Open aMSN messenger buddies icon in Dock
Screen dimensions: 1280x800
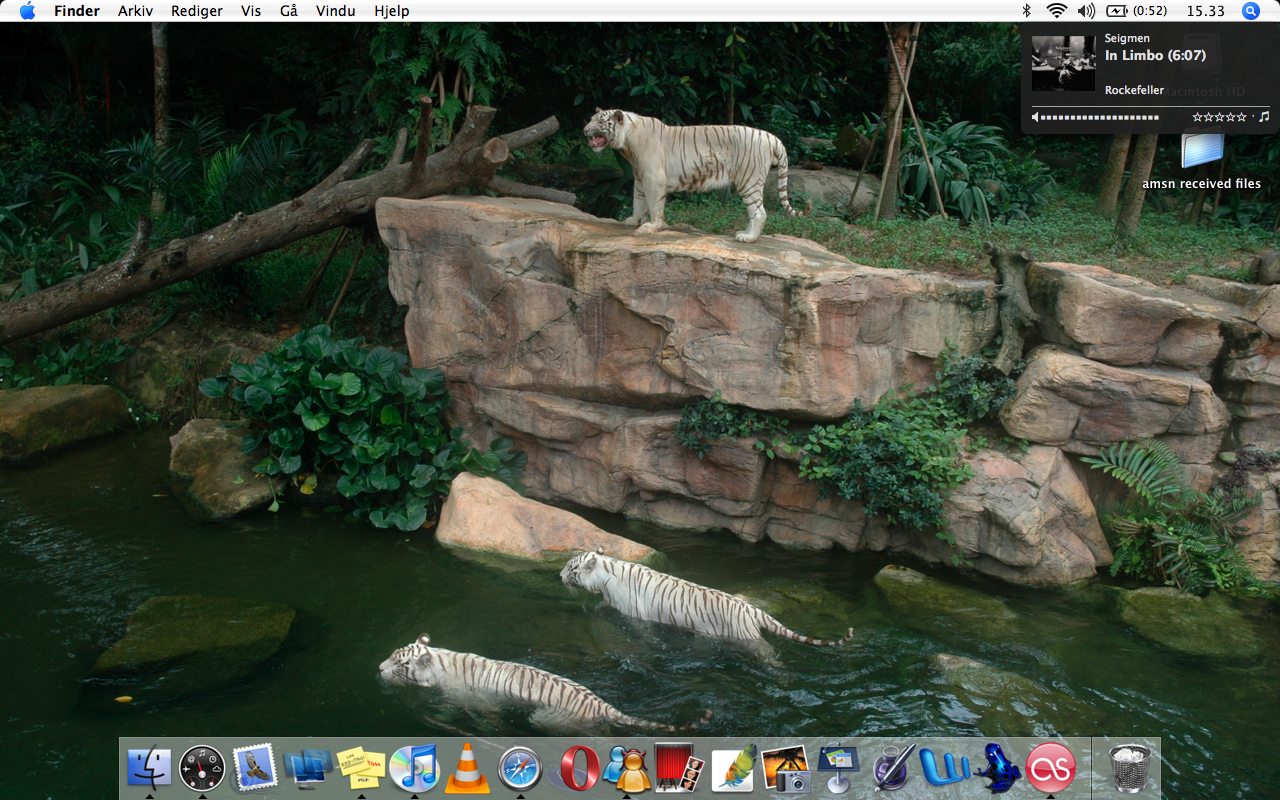click(x=627, y=768)
